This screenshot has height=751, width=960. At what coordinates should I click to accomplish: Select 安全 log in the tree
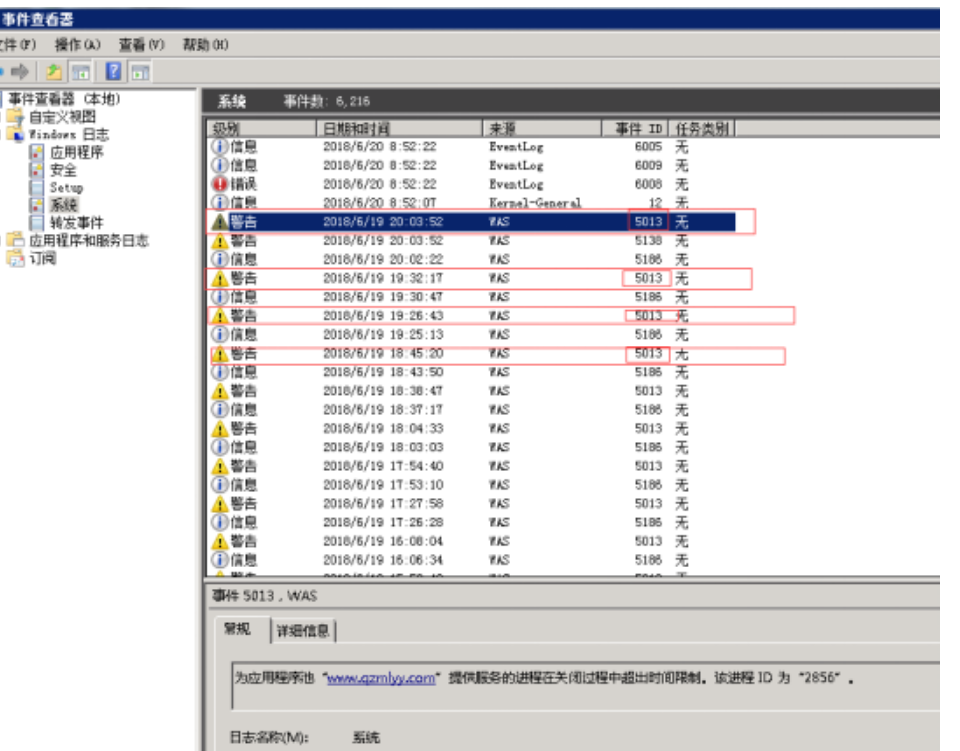coord(63,170)
